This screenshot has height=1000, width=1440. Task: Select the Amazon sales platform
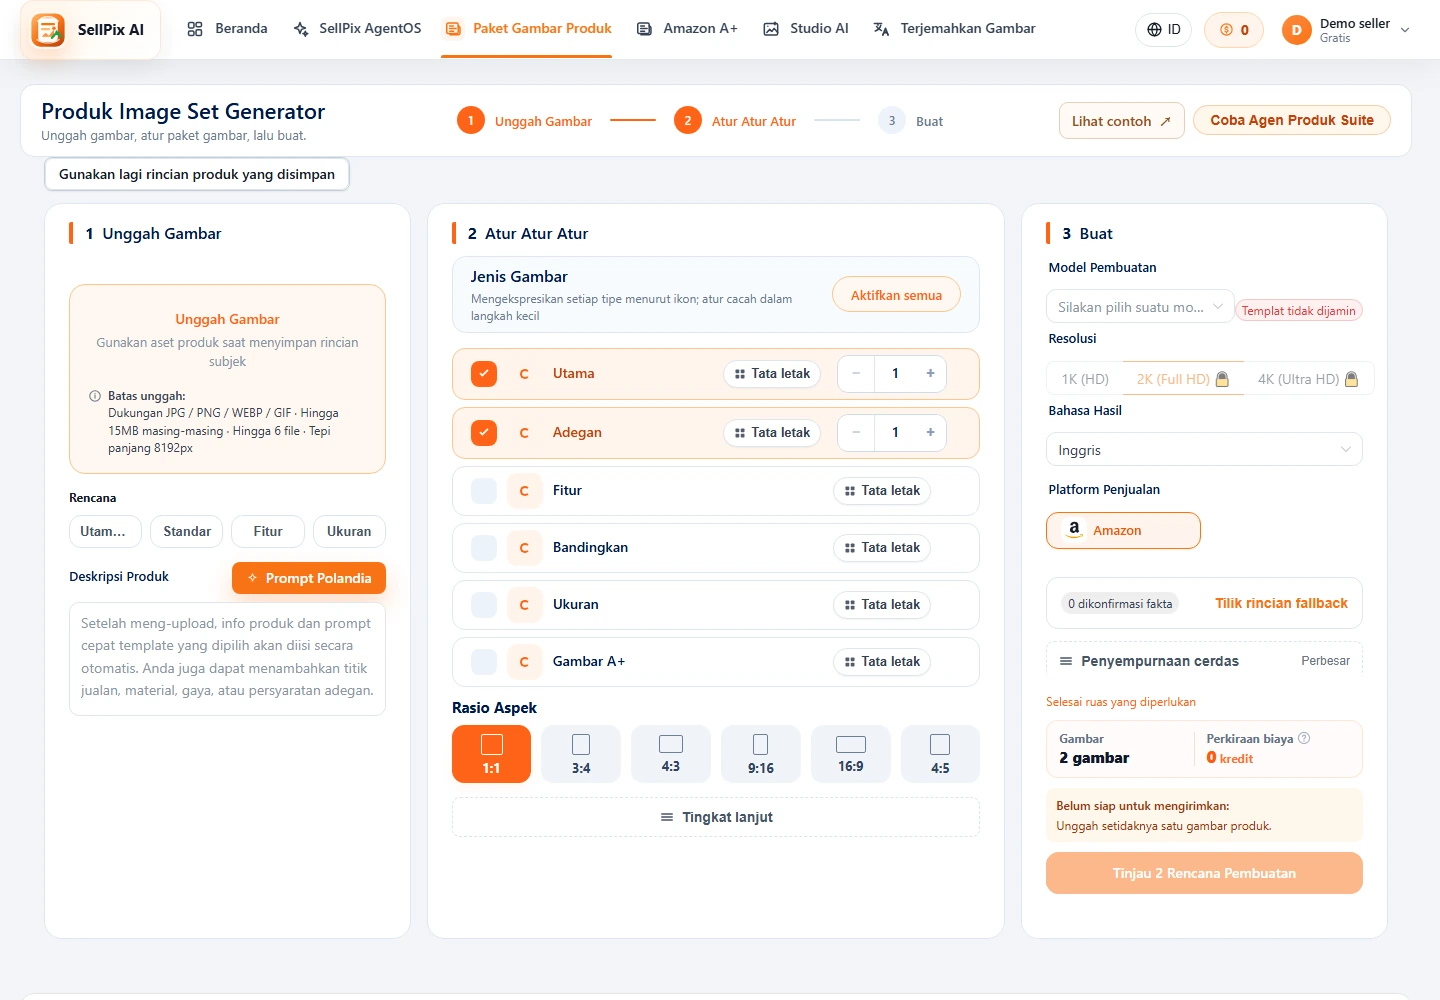1123,531
